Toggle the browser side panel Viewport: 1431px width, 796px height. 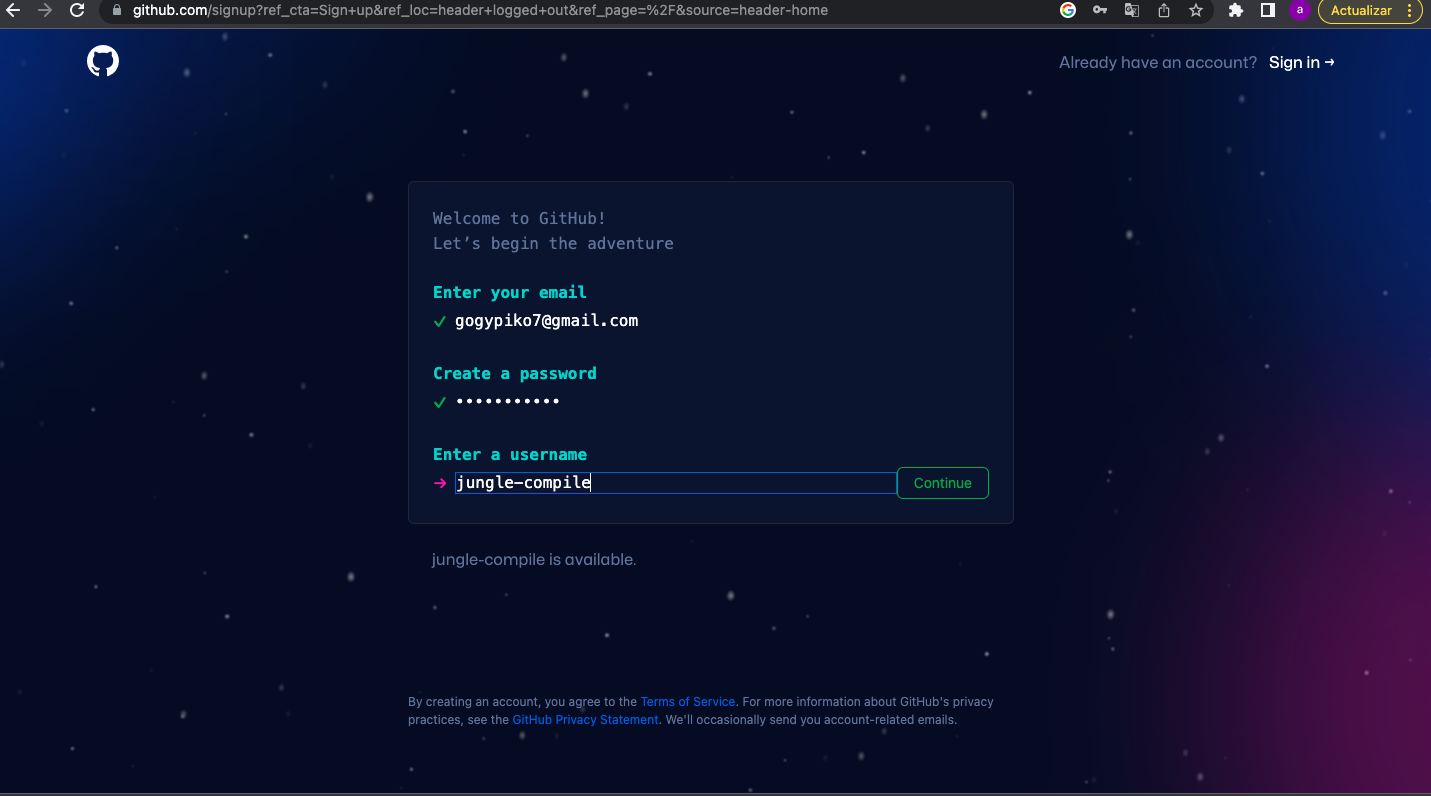click(x=1268, y=10)
